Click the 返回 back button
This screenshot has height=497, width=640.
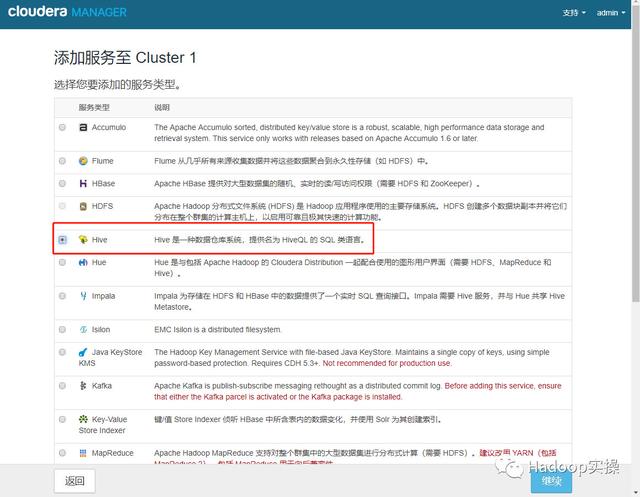coord(75,481)
